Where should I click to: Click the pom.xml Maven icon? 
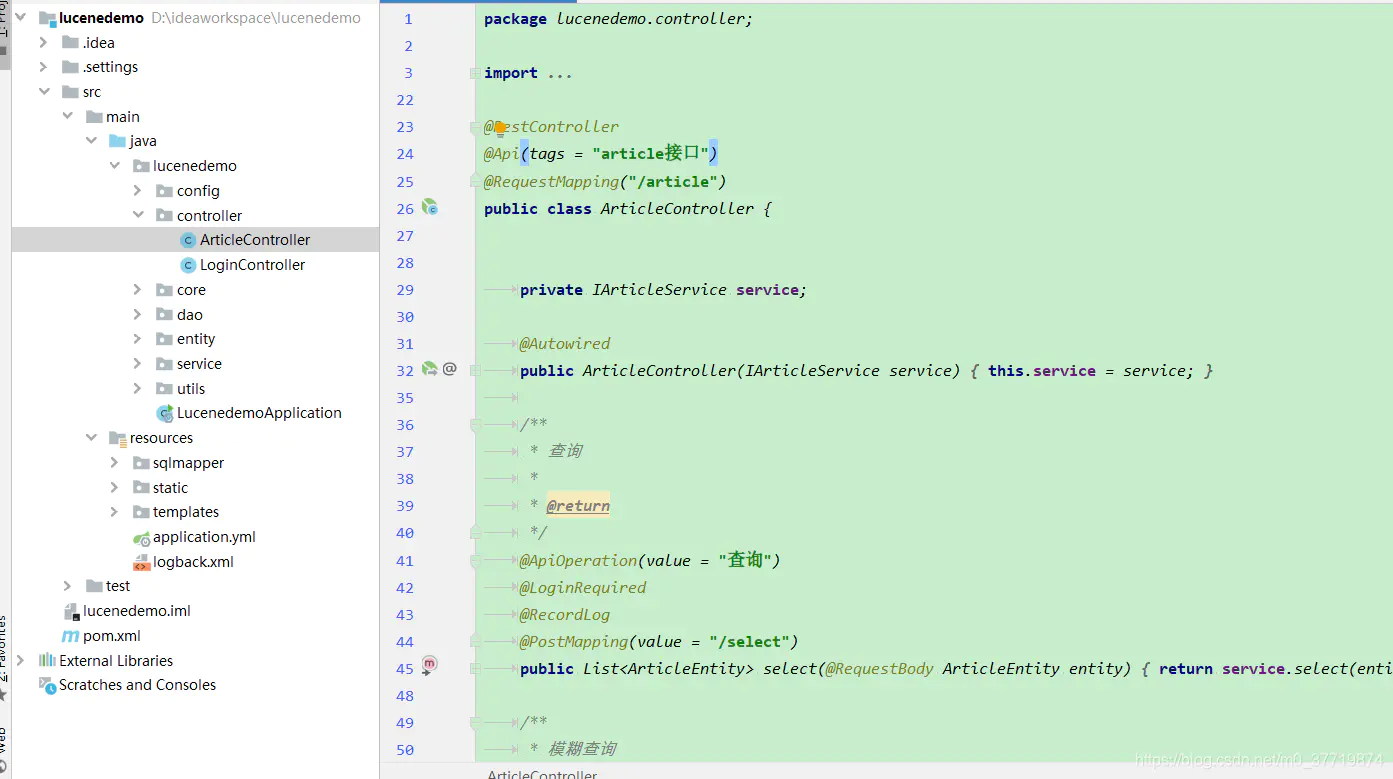(71, 636)
